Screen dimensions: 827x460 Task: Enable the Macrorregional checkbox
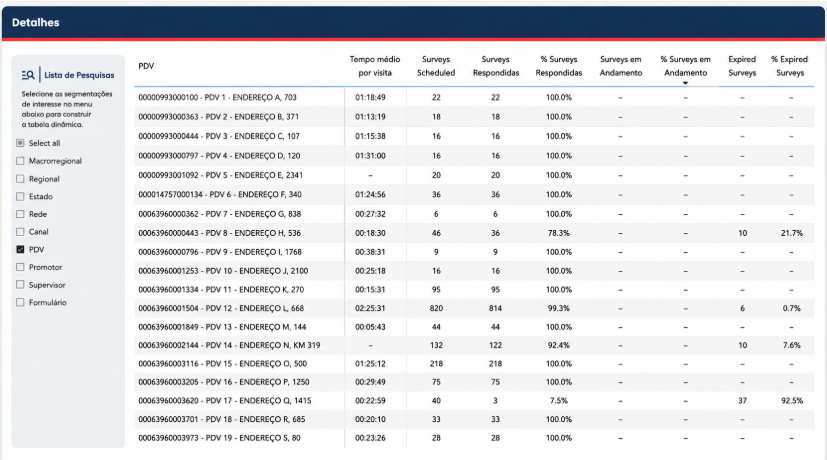click(x=20, y=161)
